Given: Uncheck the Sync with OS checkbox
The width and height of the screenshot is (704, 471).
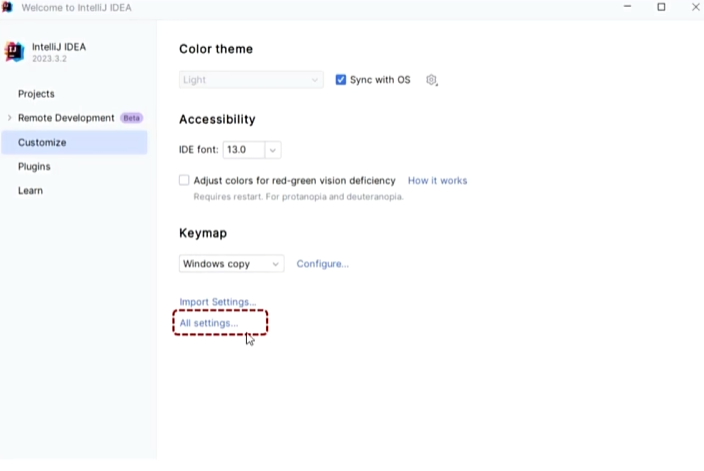Looking at the screenshot, I should point(341,80).
